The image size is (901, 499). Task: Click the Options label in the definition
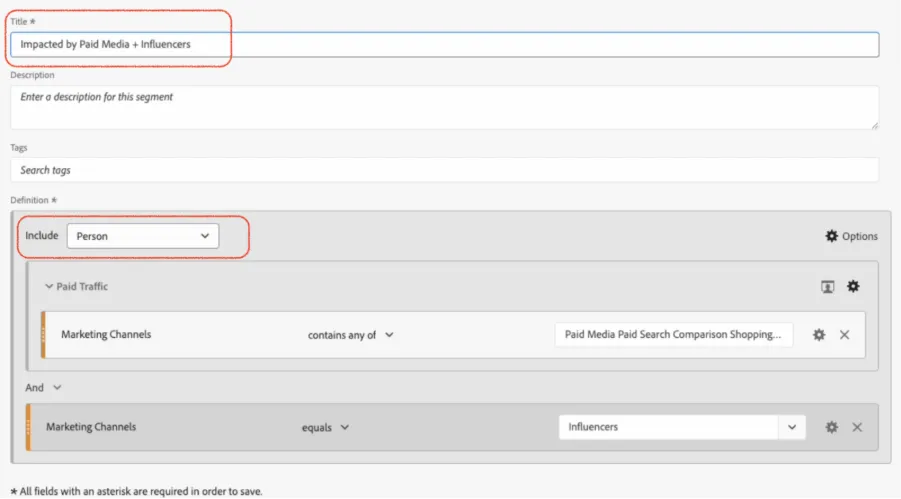coord(860,236)
